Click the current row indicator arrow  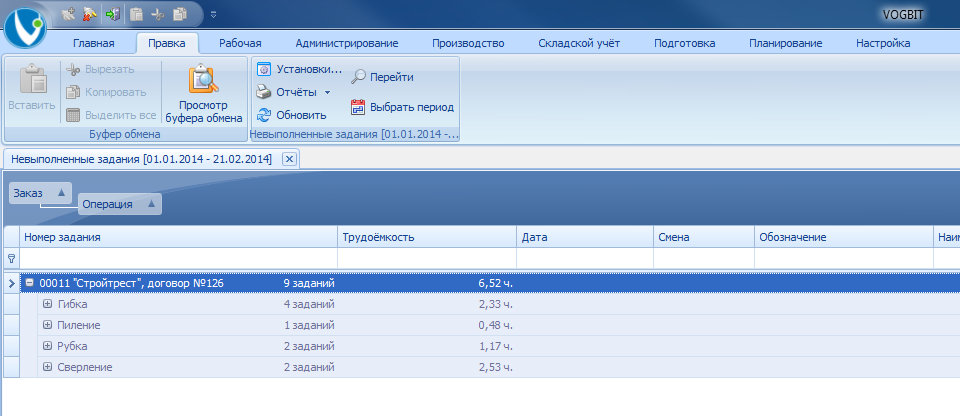(11, 283)
